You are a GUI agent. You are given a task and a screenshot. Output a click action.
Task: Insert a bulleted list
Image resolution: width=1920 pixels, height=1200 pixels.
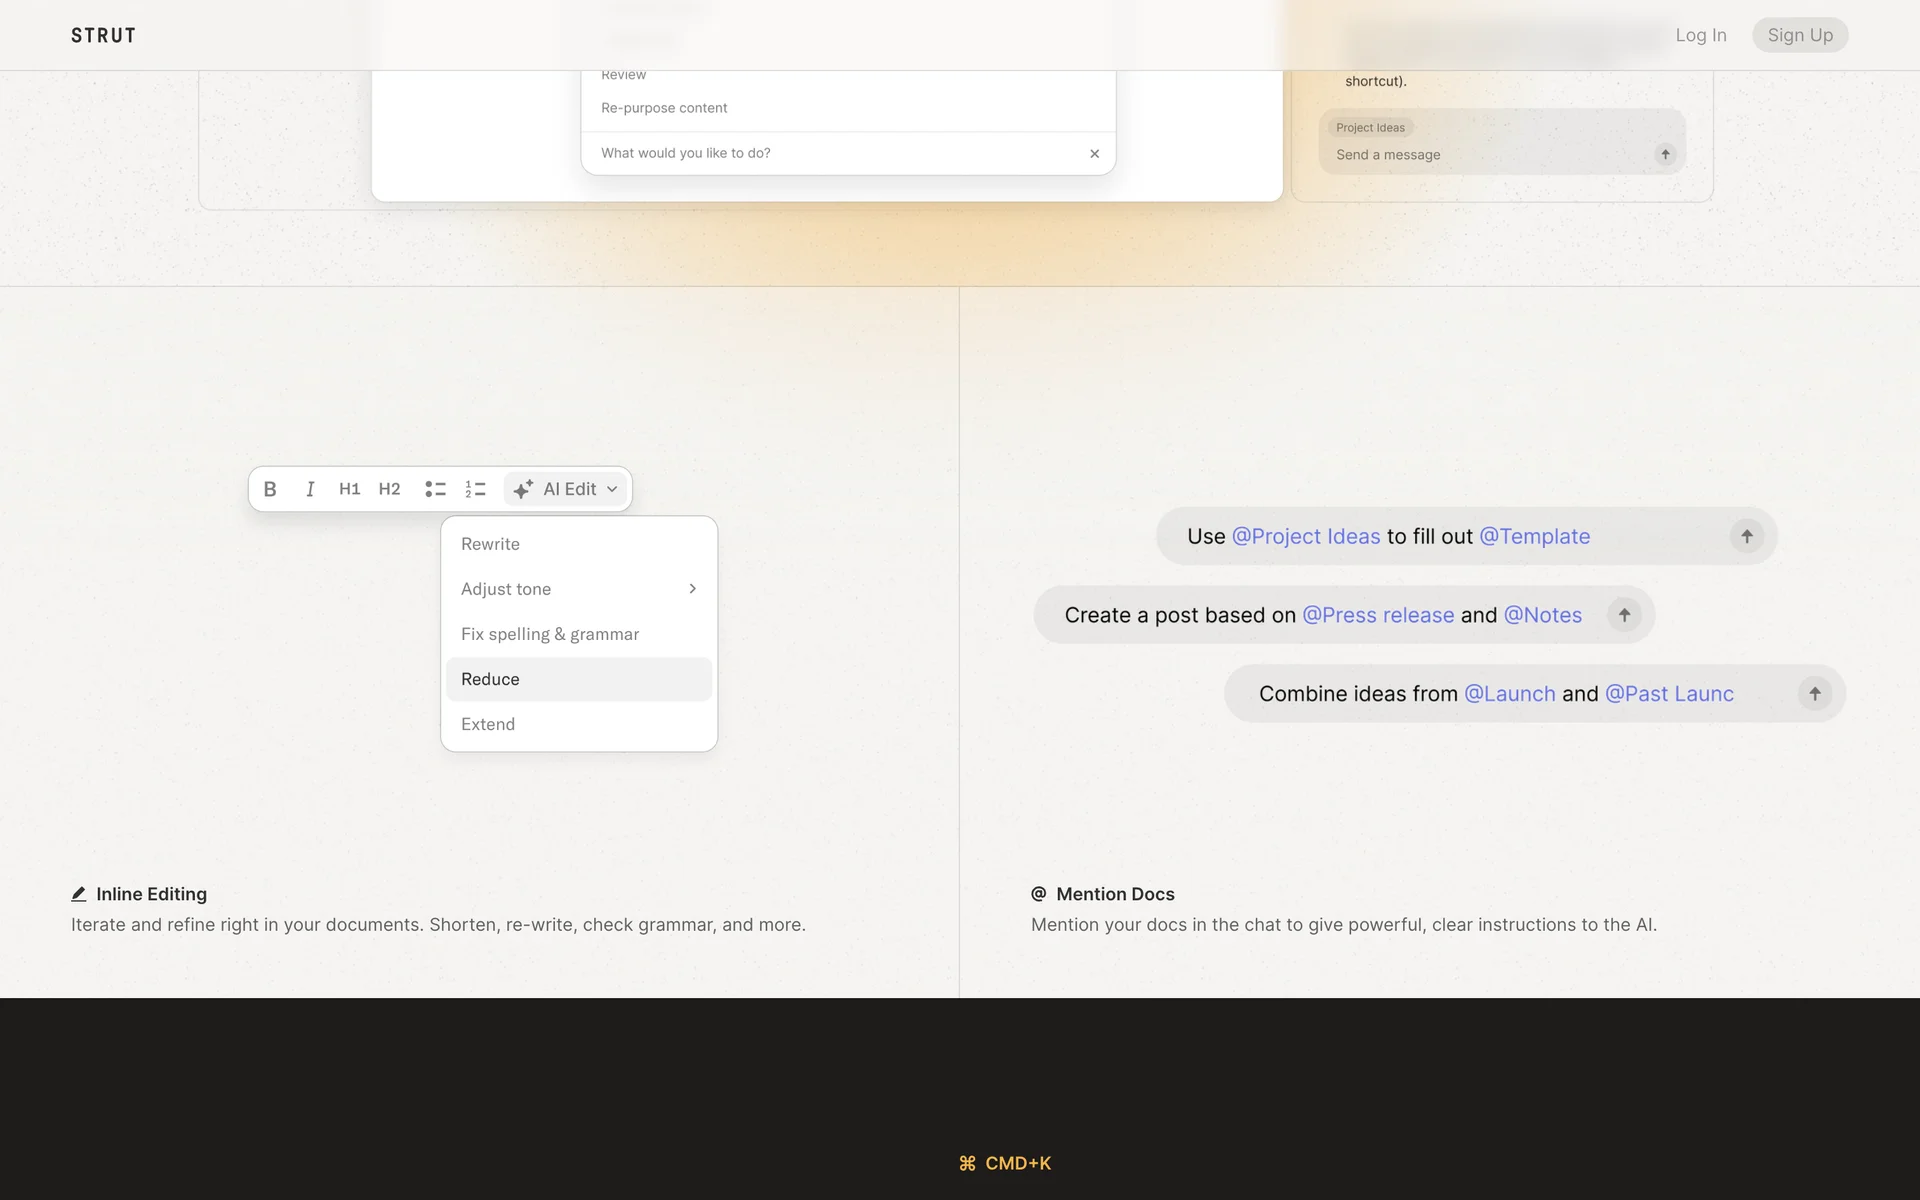[x=435, y=489]
